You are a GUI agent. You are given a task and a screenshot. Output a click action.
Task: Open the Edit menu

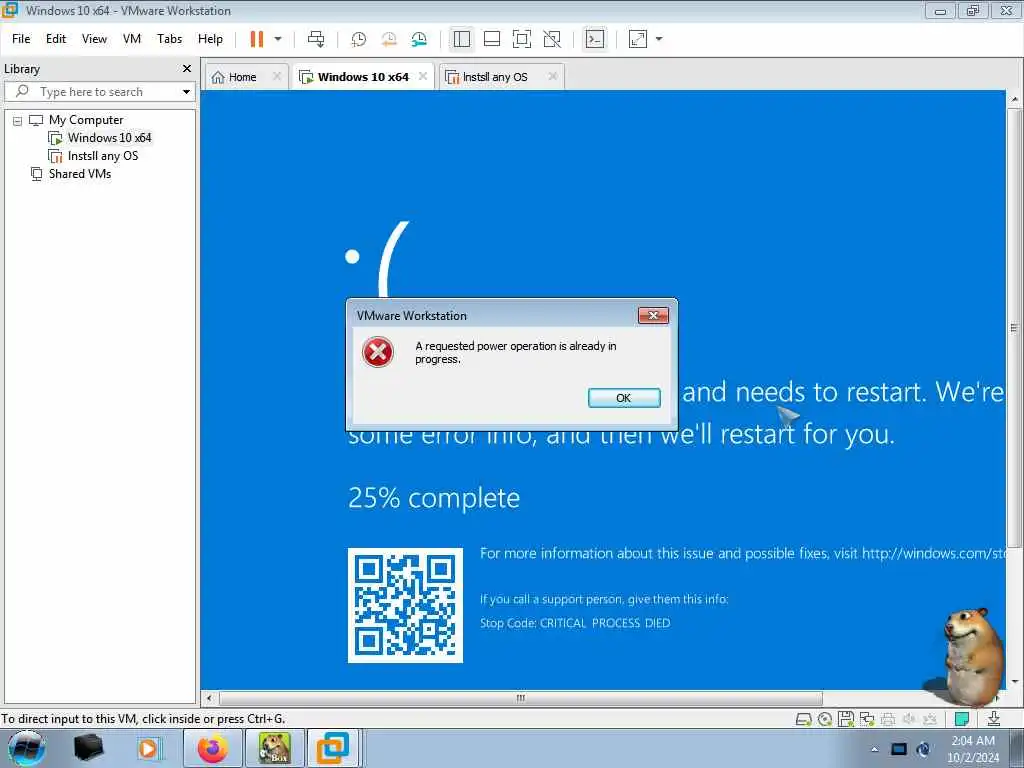point(56,39)
